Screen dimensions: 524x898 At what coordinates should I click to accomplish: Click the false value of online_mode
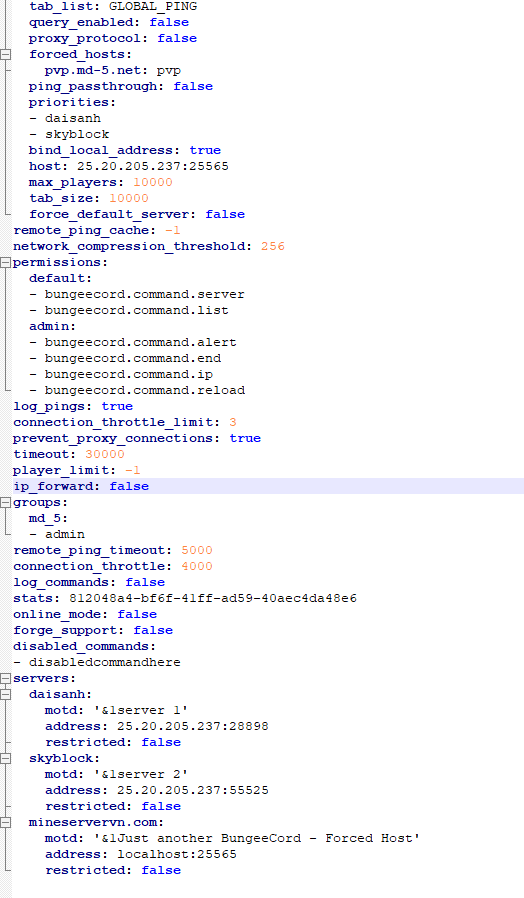[x=137, y=615]
